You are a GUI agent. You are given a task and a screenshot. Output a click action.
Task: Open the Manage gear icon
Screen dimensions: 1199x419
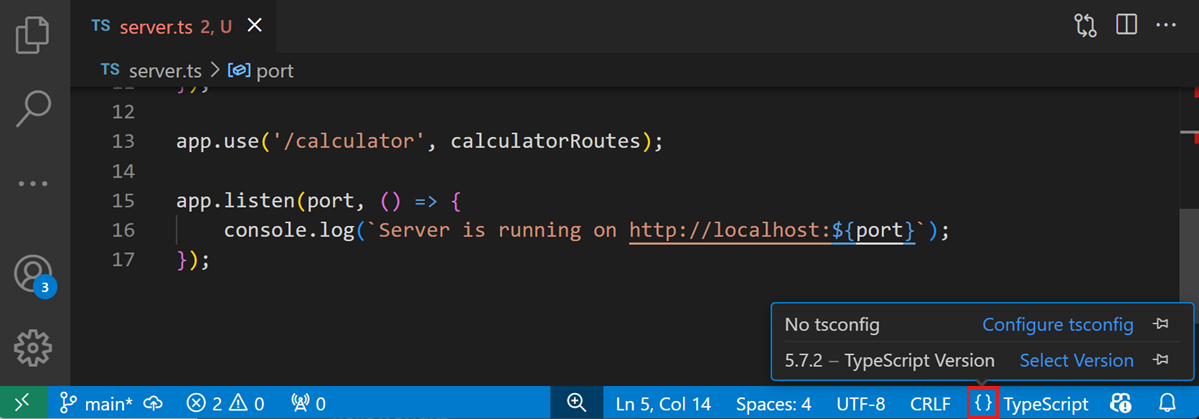(33, 348)
